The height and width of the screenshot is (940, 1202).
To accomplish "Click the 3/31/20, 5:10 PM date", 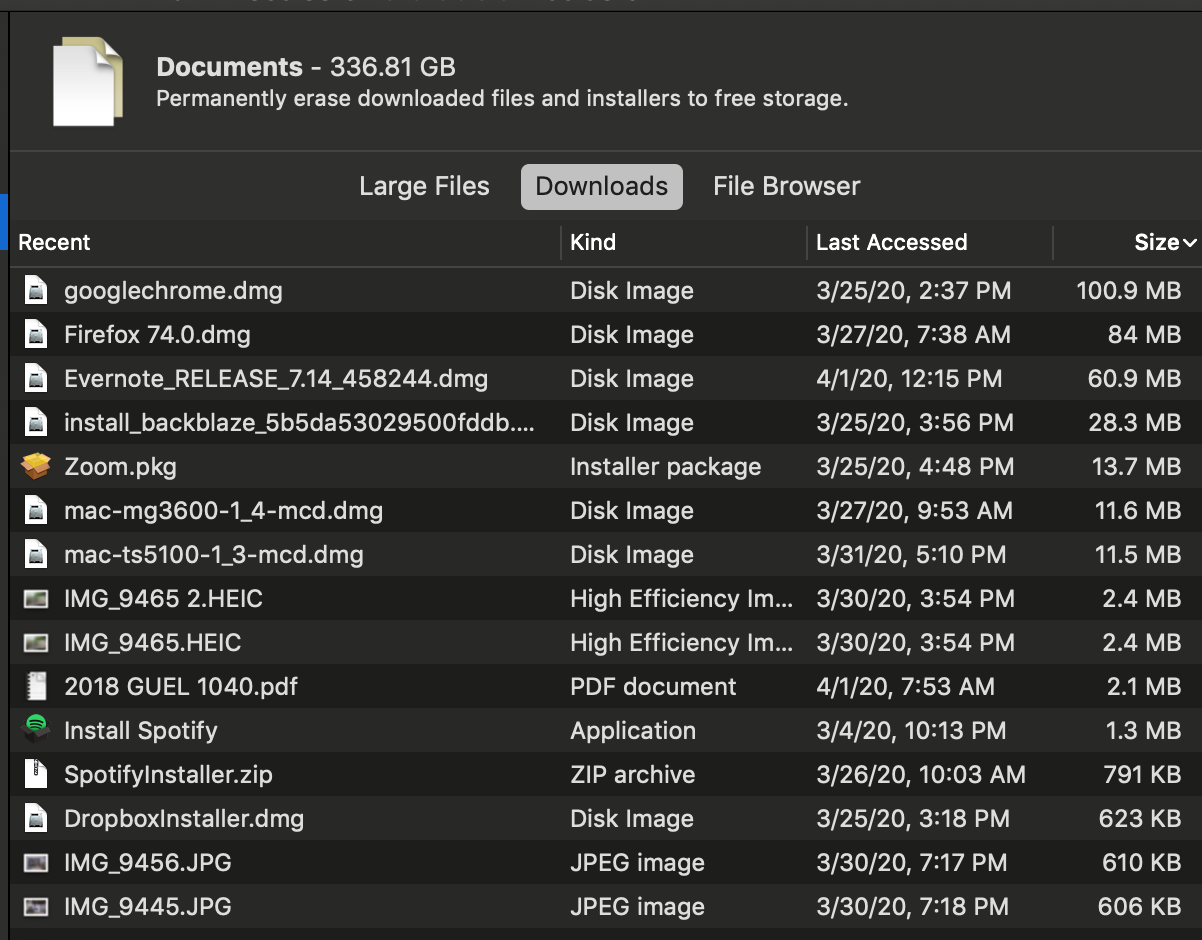I will (x=911, y=555).
